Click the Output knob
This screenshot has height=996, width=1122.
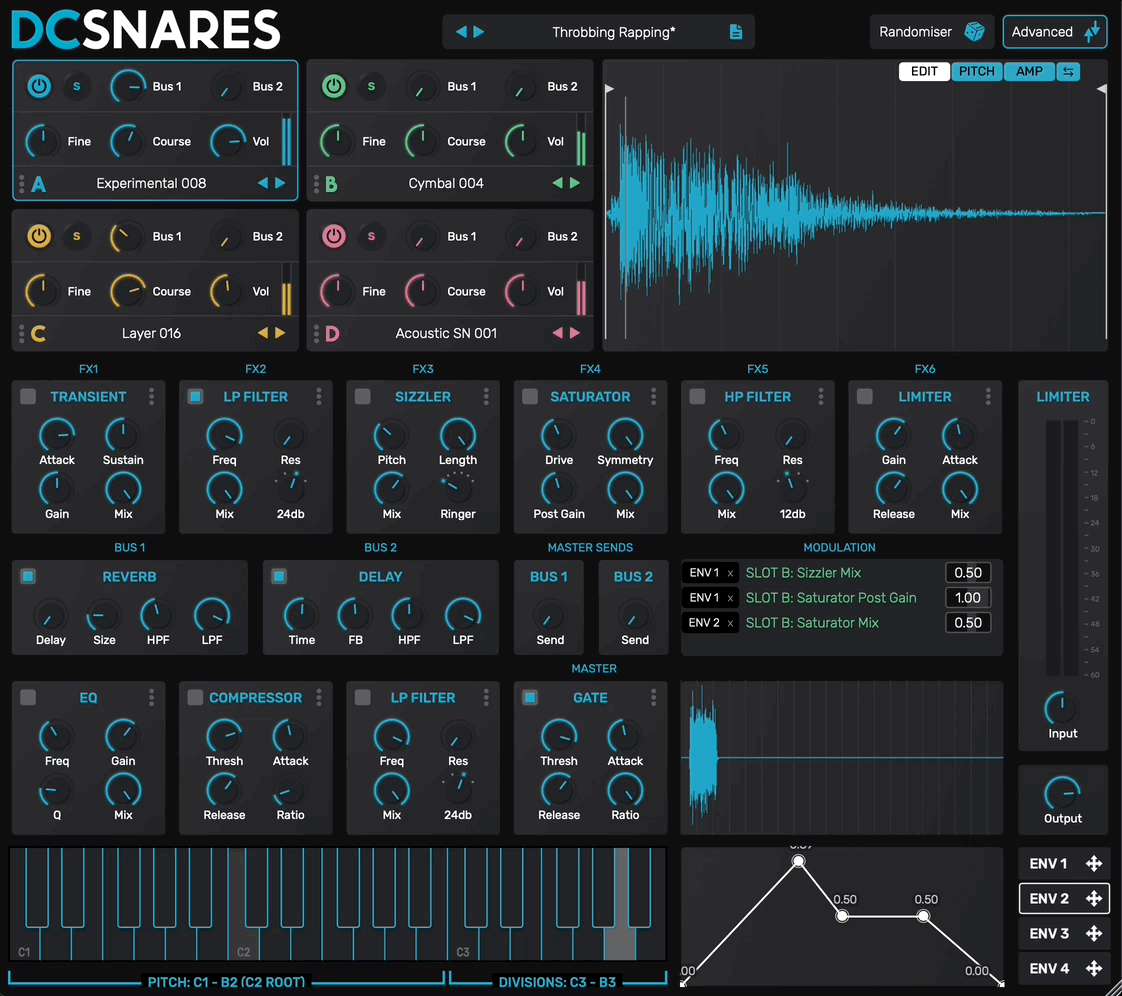point(1062,792)
